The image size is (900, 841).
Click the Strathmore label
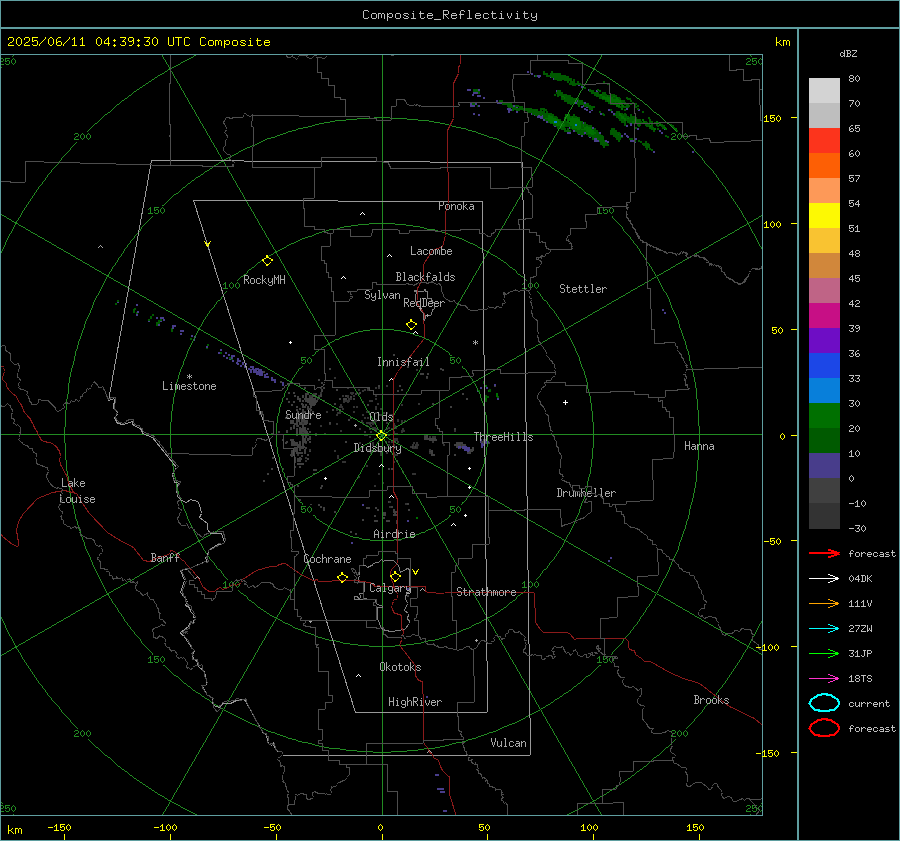[x=486, y=592]
